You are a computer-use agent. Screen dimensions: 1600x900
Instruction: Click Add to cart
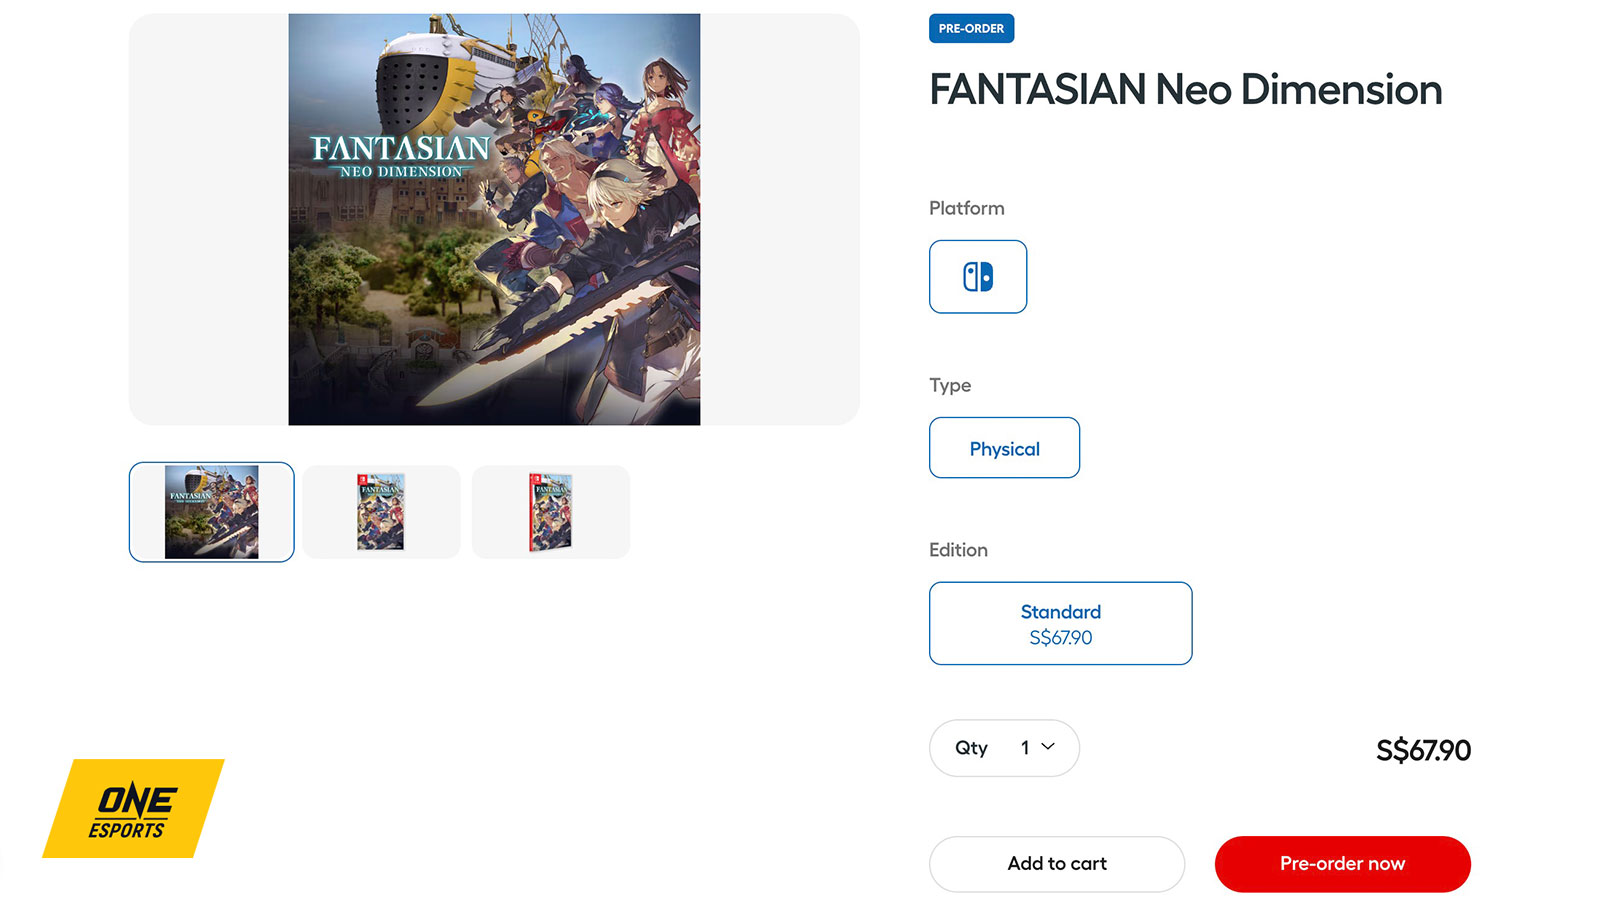[x=1056, y=864]
